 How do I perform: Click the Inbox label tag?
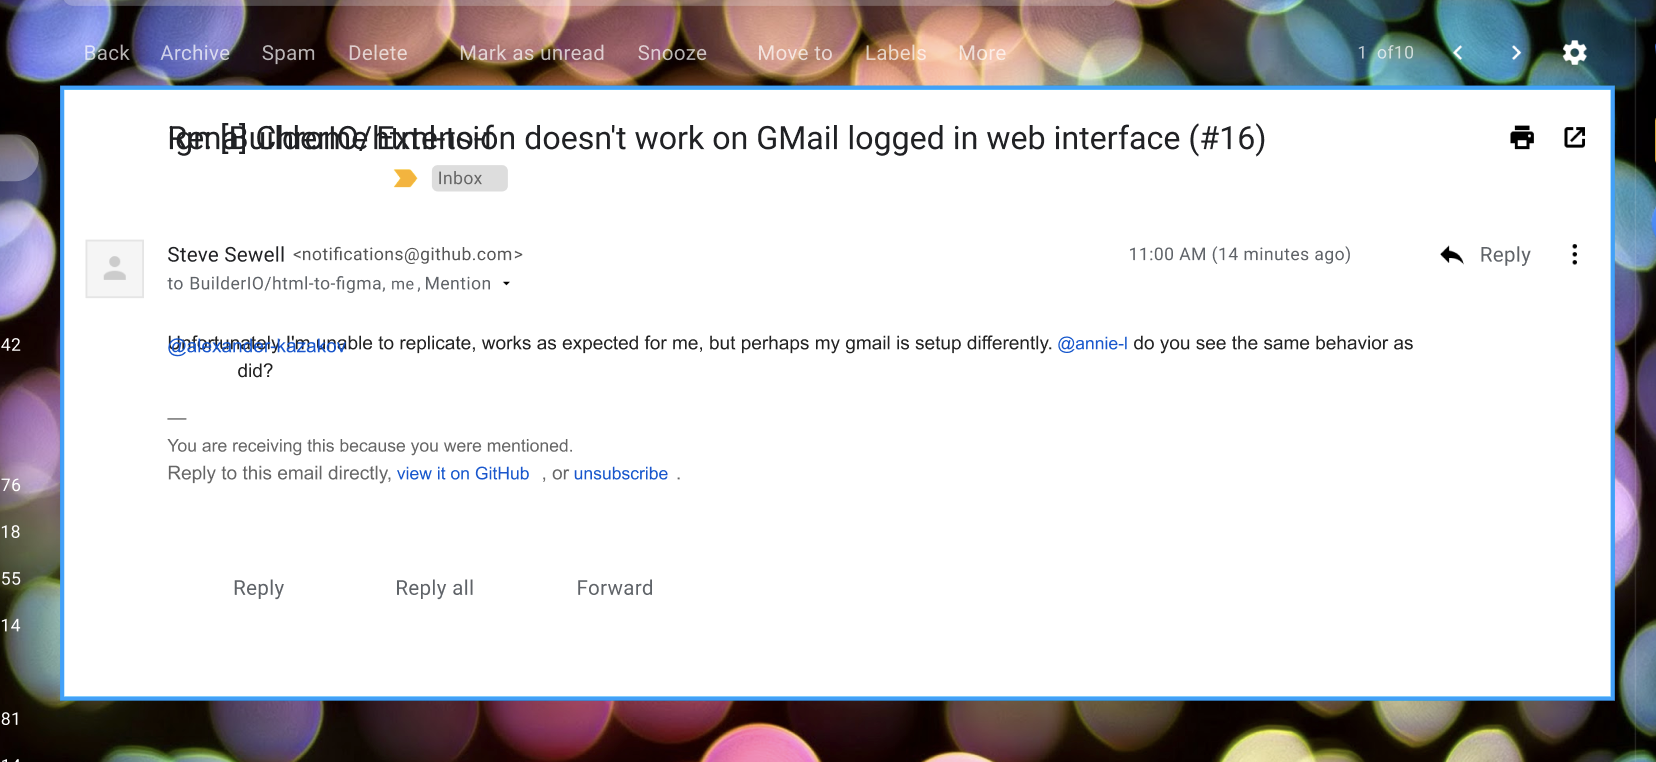pos(468,177)
